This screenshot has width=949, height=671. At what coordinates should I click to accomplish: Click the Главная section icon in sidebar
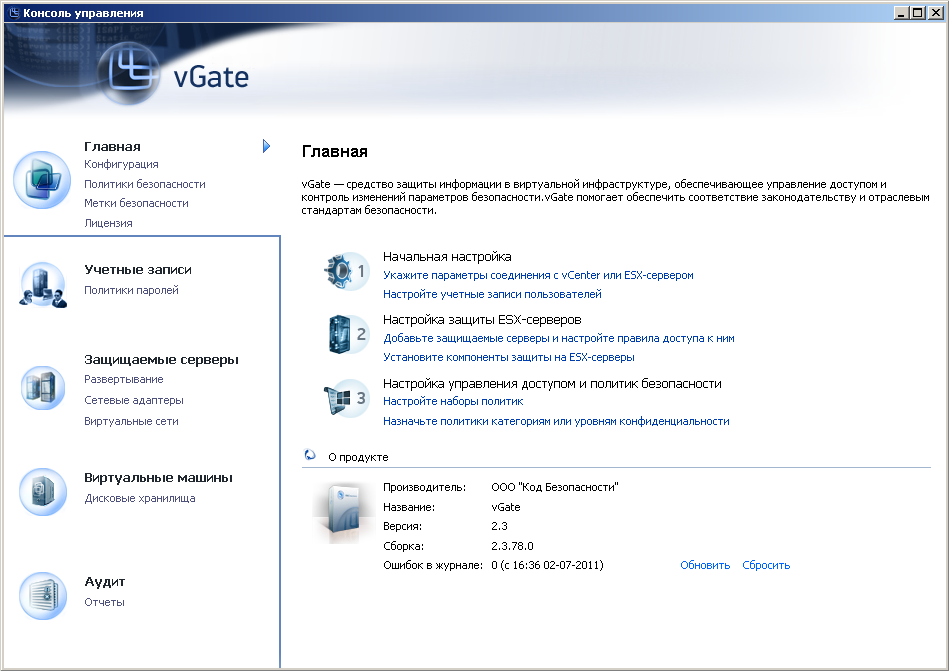pyautogui.click(x=42, y=180)
